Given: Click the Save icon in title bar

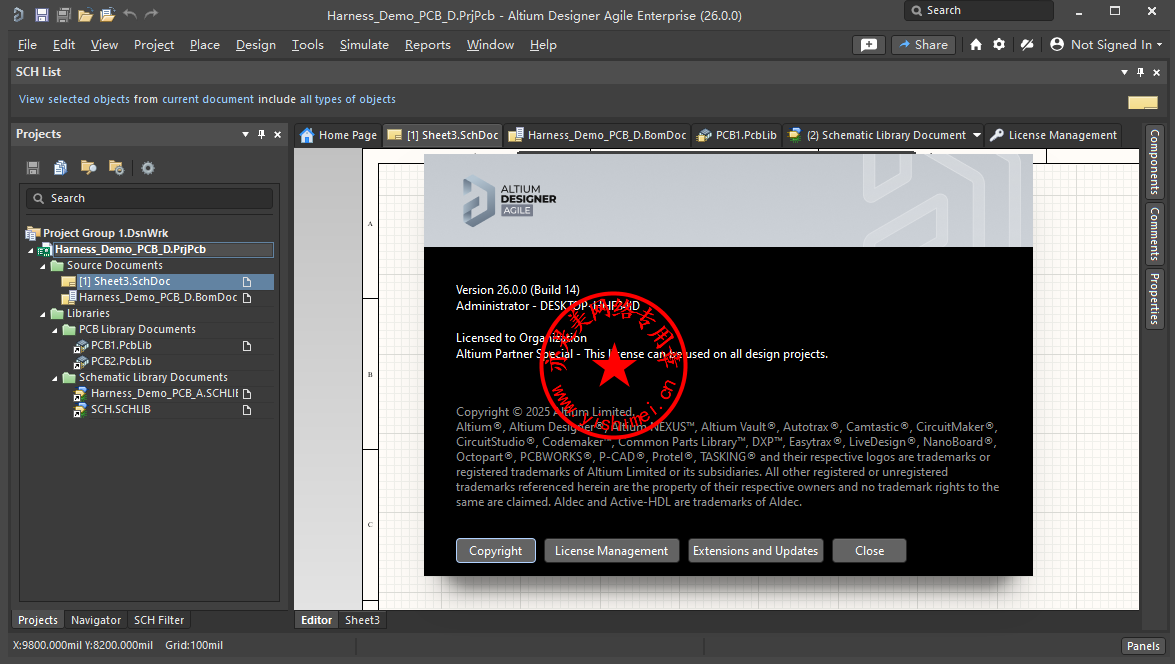Looking at the screenshot, I should 41,15.
